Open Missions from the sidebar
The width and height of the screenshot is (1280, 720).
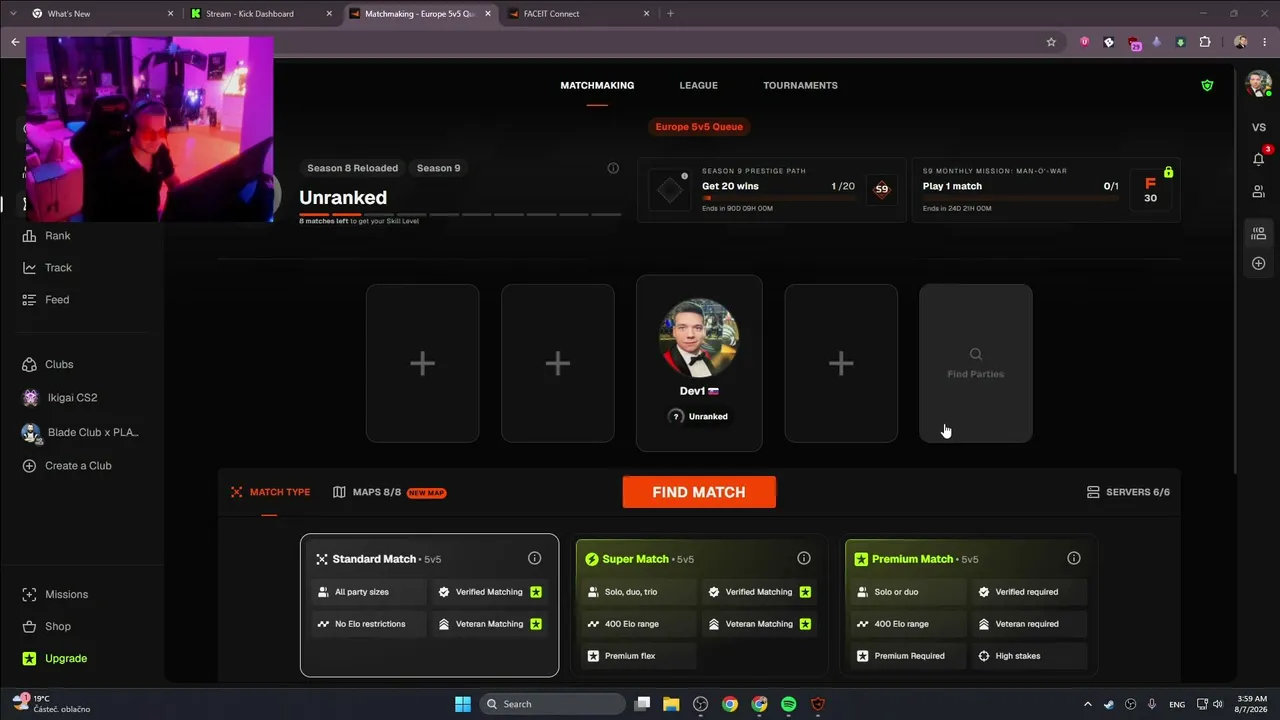[x=55, y=595]
